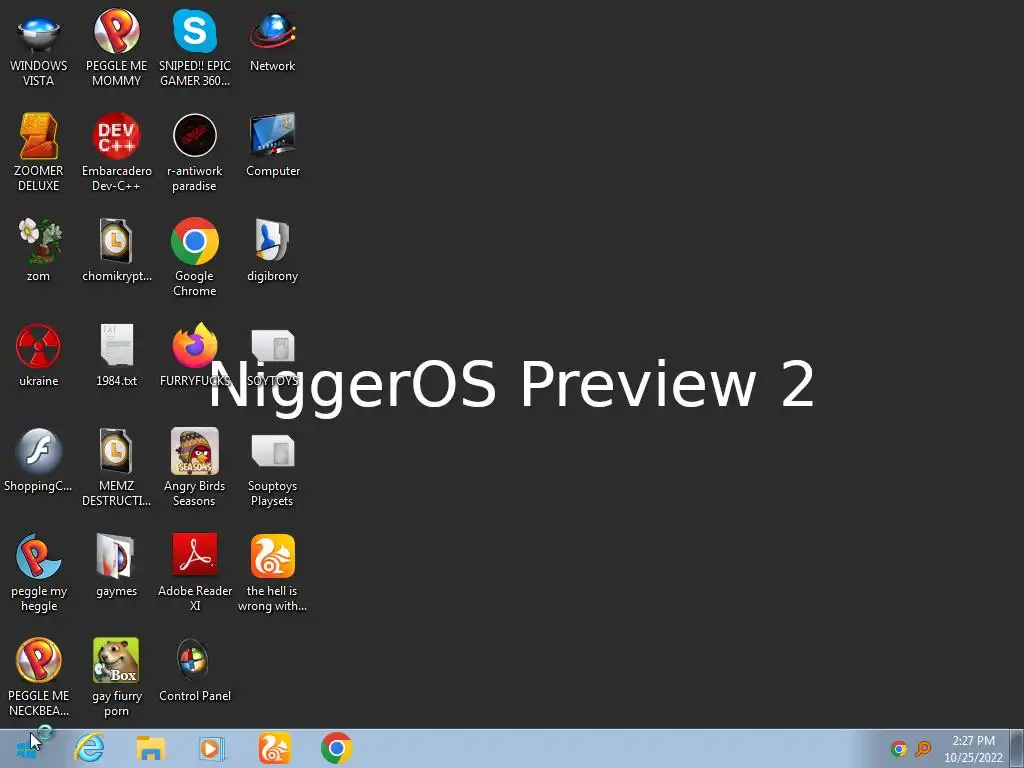
Task: Click the Chrome icon in system tray
Action: (899, 748)
